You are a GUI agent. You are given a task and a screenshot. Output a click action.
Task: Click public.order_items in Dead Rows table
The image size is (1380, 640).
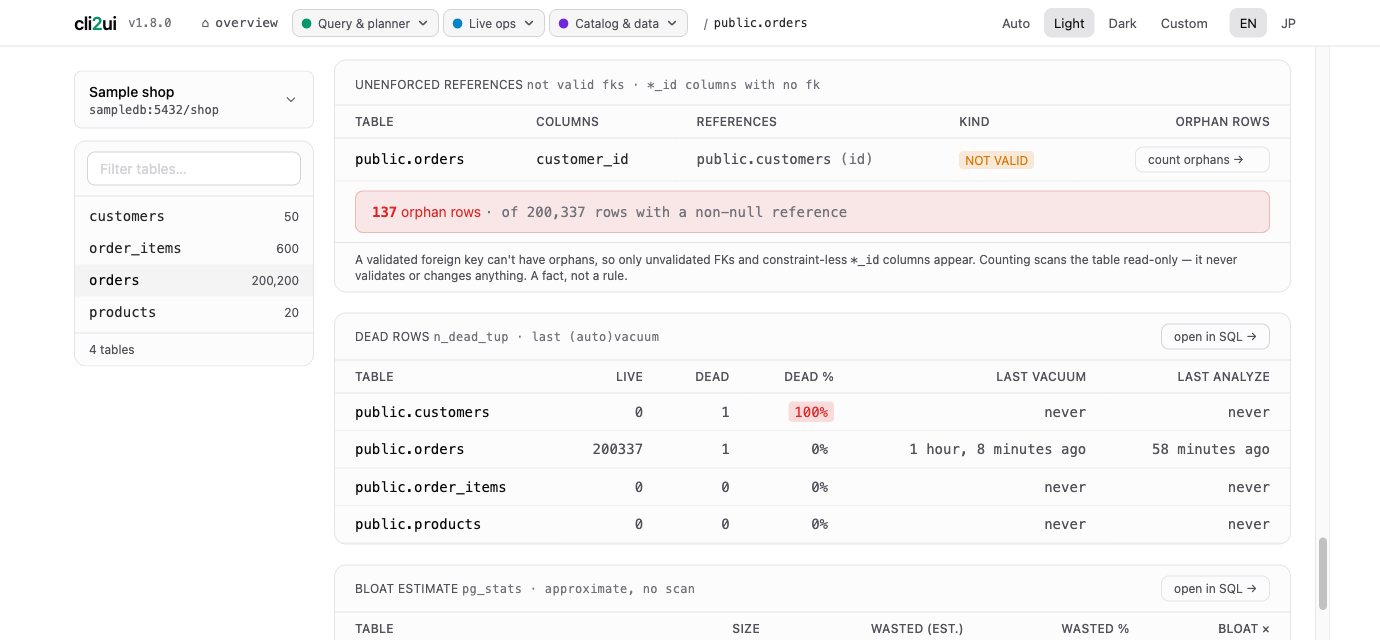pyautogui.click(x=430, y=487)
